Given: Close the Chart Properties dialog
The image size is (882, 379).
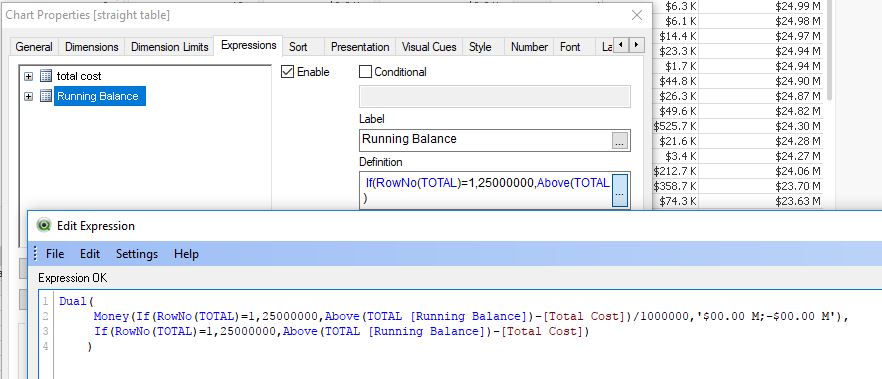Looking at the screenshot, I should click(x=637, y=15).
